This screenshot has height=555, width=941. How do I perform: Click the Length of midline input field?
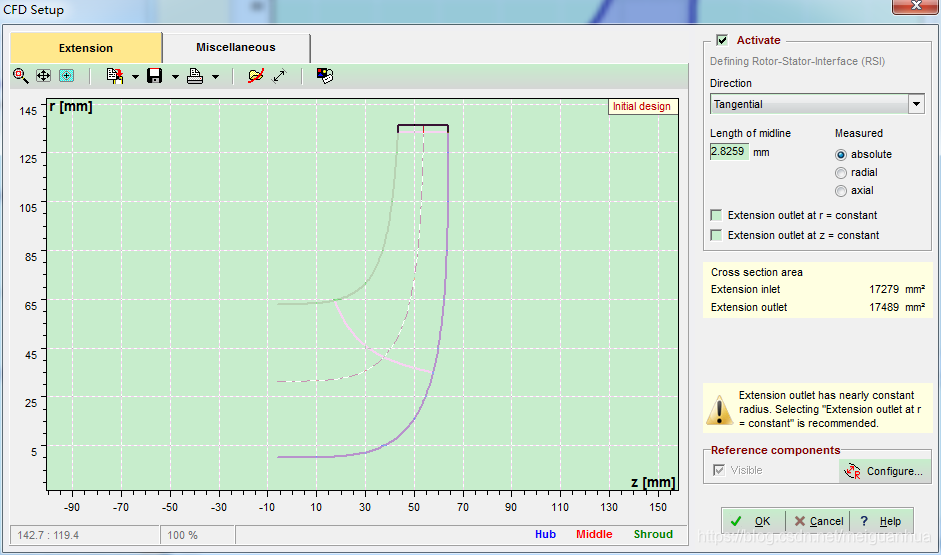tap(729, 151)
